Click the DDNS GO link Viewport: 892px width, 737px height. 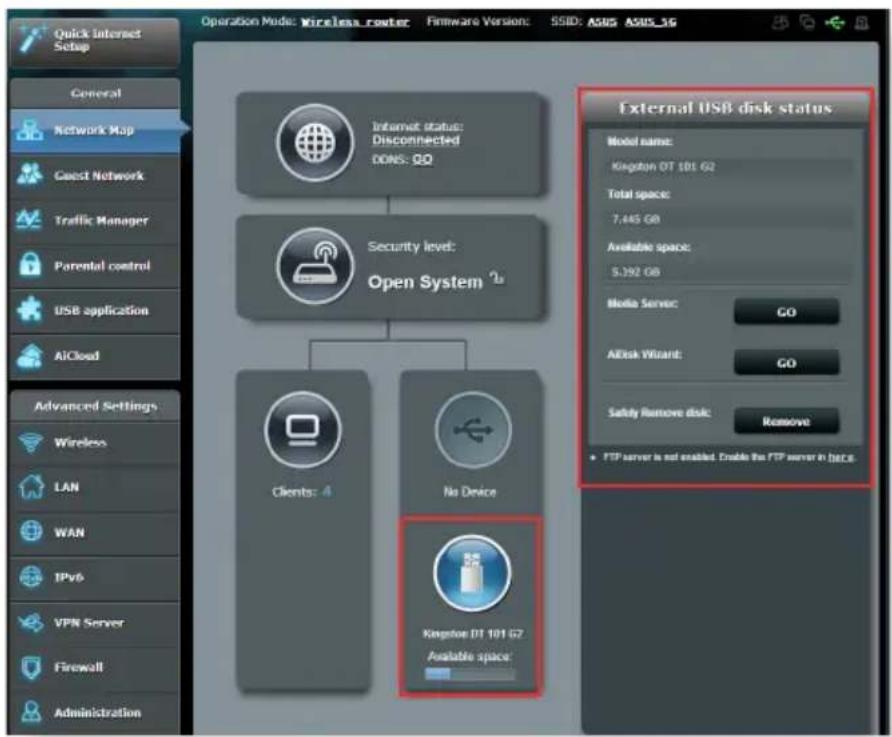coord(422,159)
